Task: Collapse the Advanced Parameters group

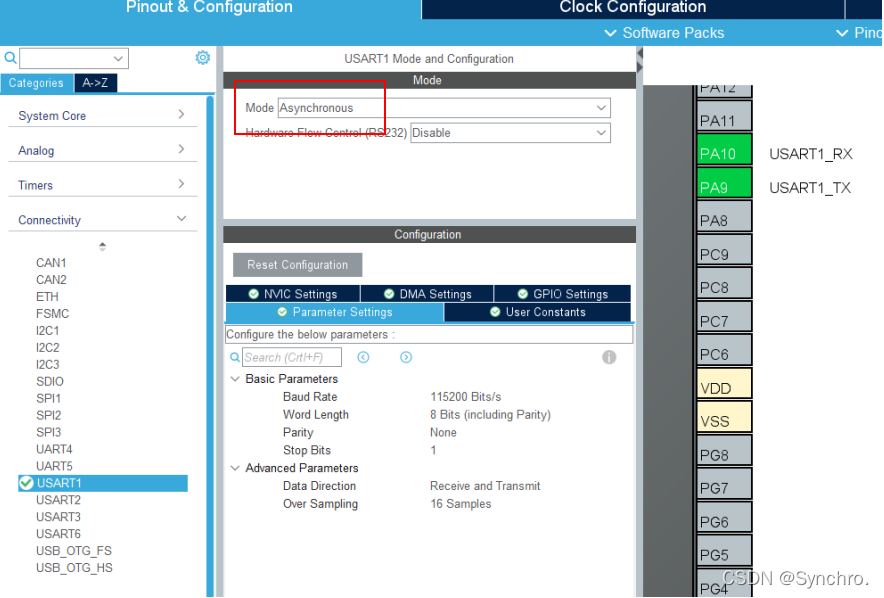Action: [235, 468]
